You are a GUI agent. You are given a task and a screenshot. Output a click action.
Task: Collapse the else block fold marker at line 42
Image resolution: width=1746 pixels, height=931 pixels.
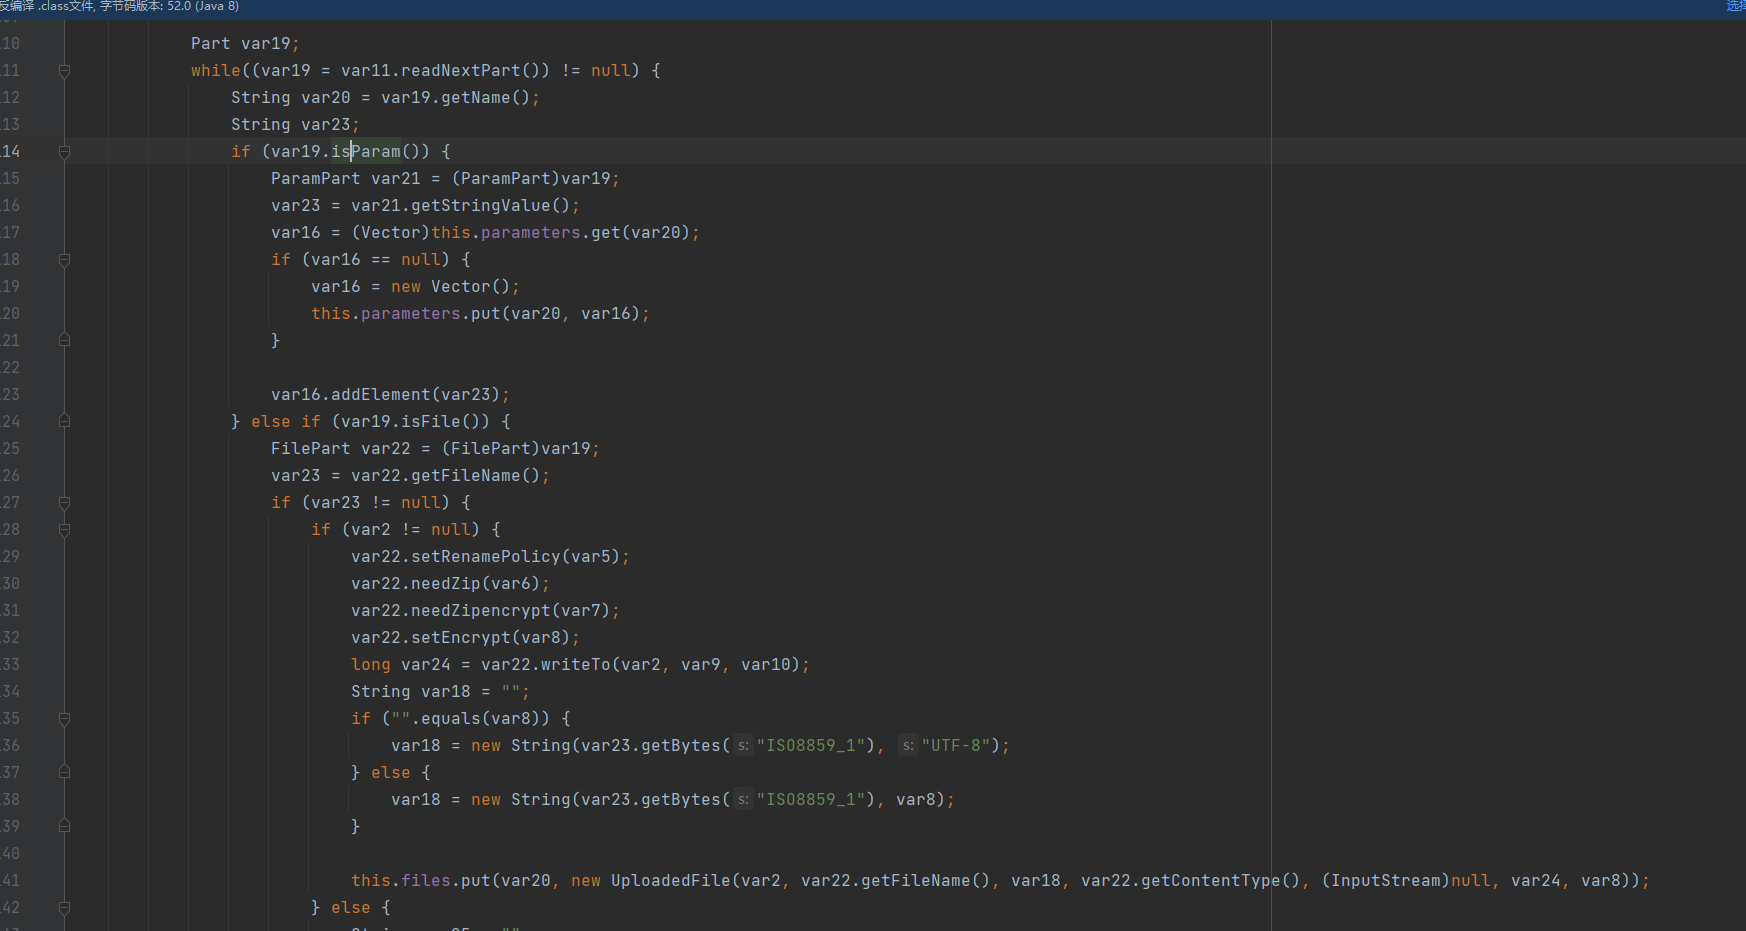[x=64, y=908]
